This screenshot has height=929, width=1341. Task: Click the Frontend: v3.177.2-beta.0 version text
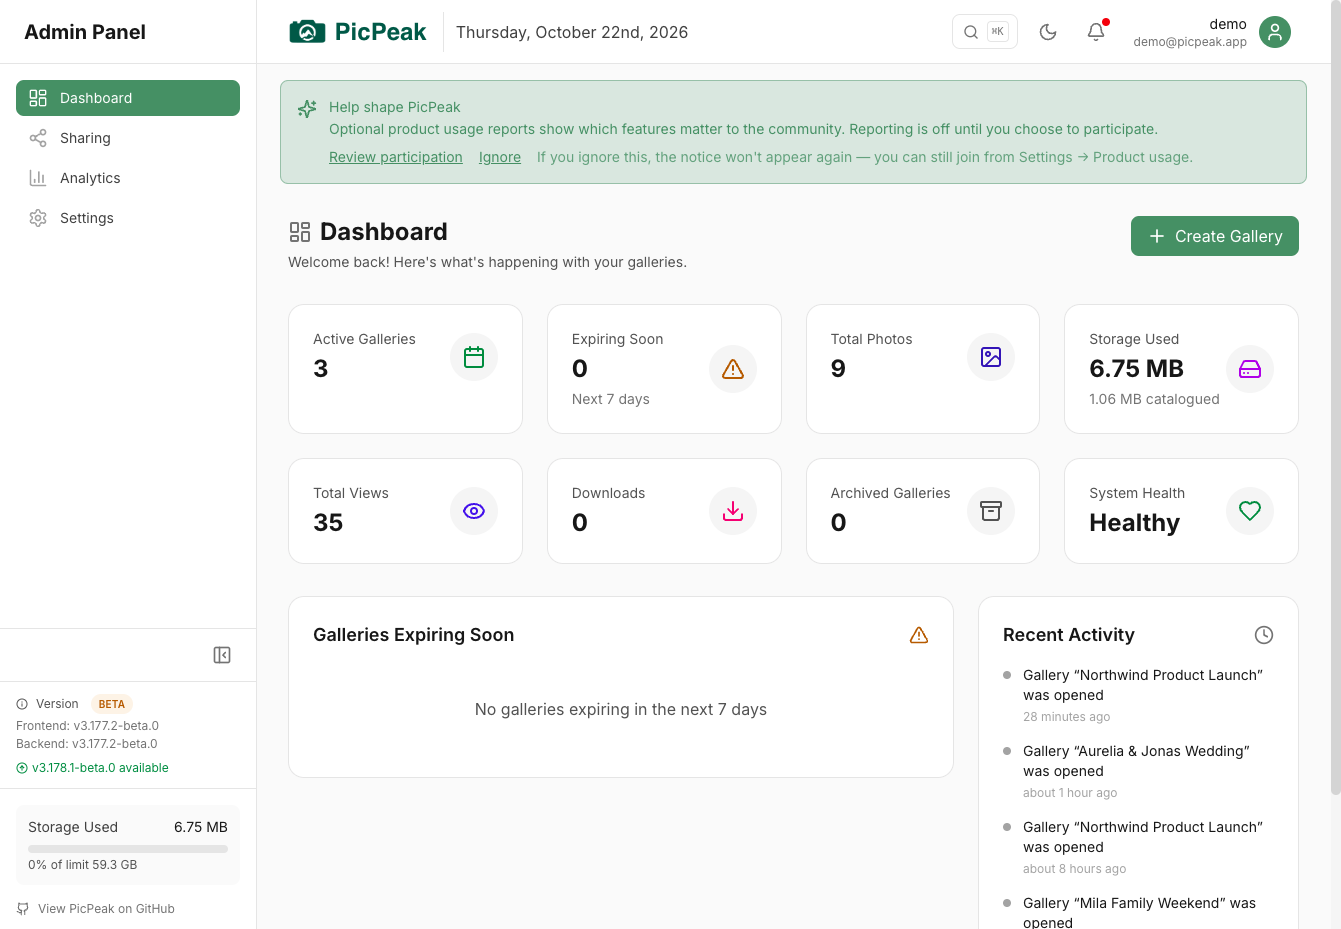87,726
